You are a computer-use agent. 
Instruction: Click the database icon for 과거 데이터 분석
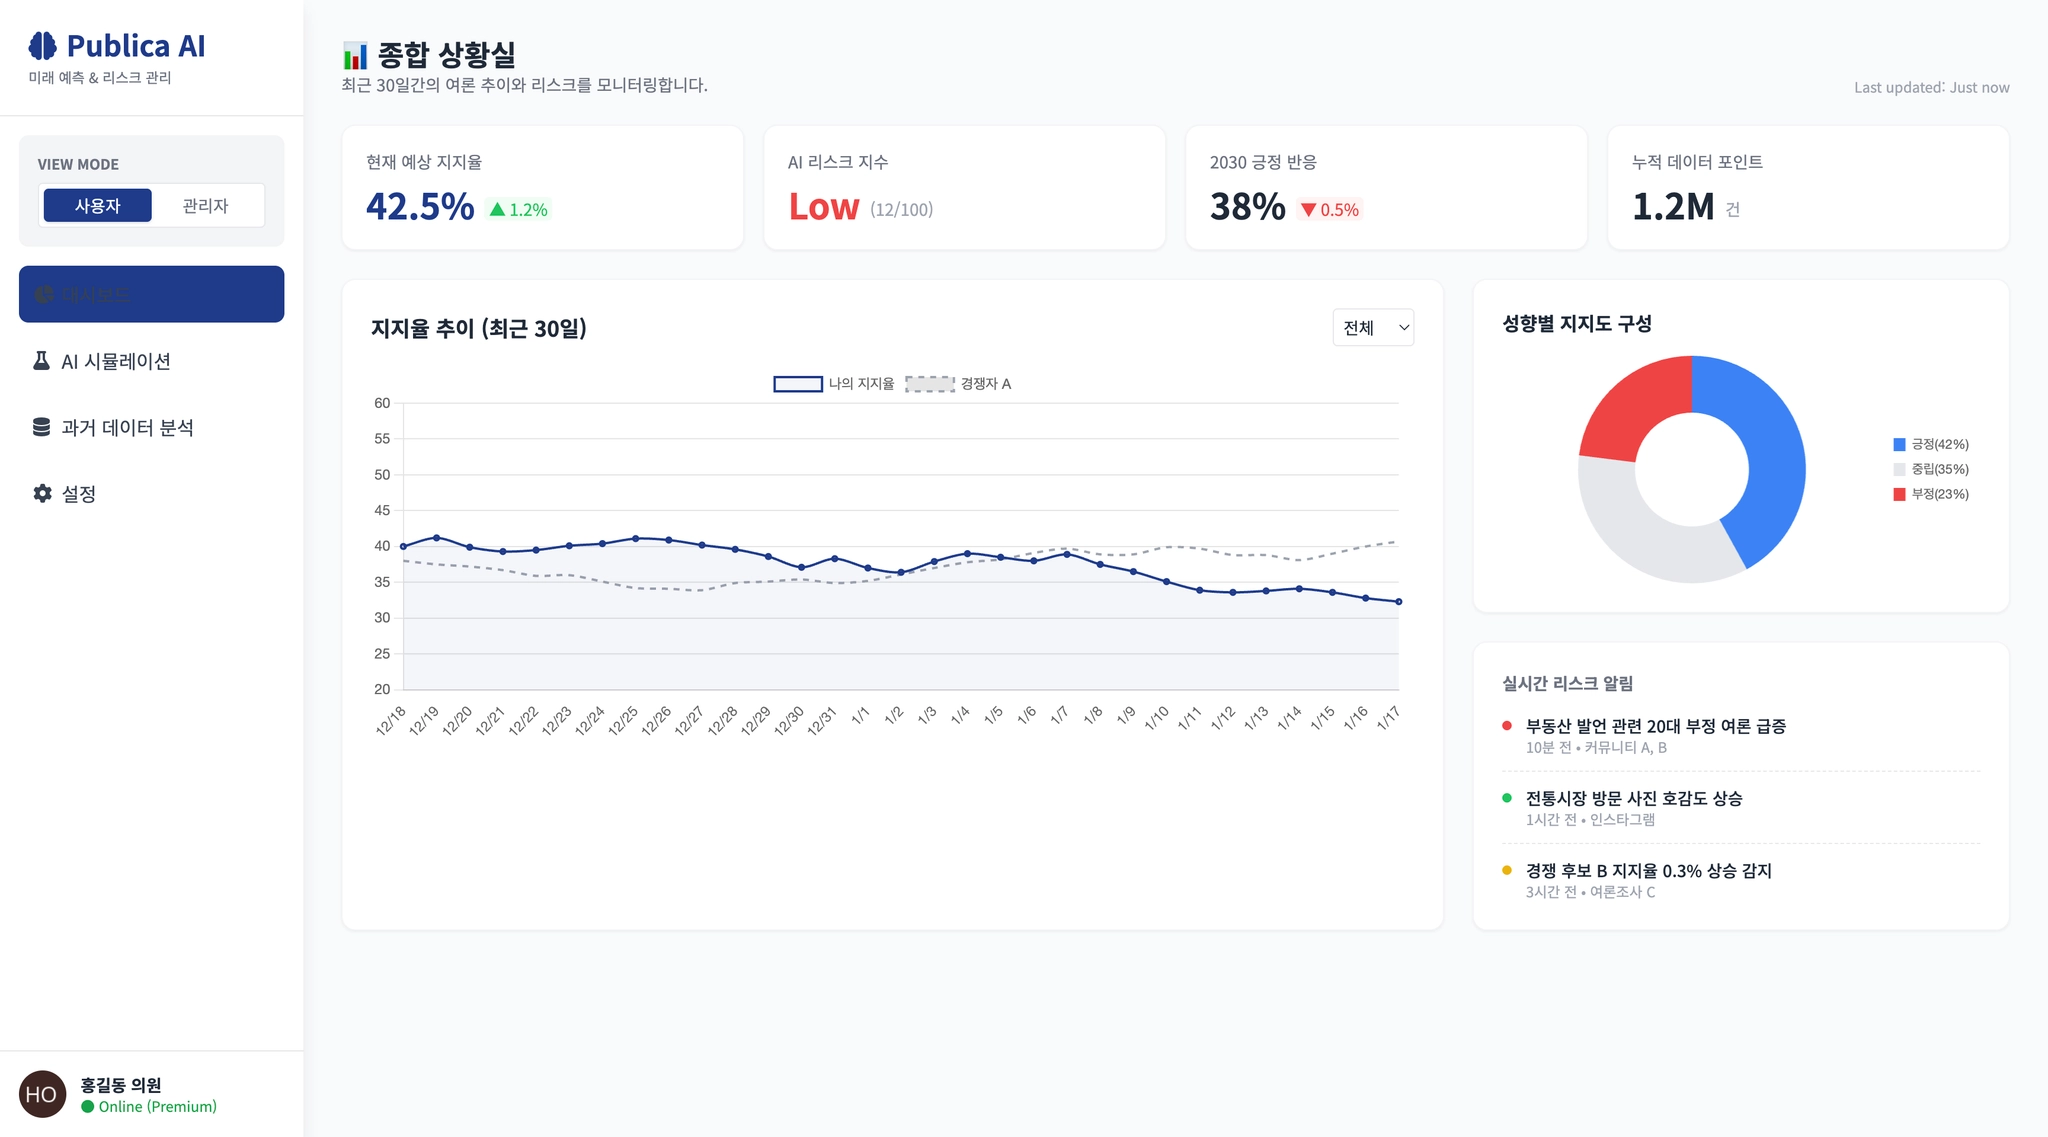tap(41, 428)
